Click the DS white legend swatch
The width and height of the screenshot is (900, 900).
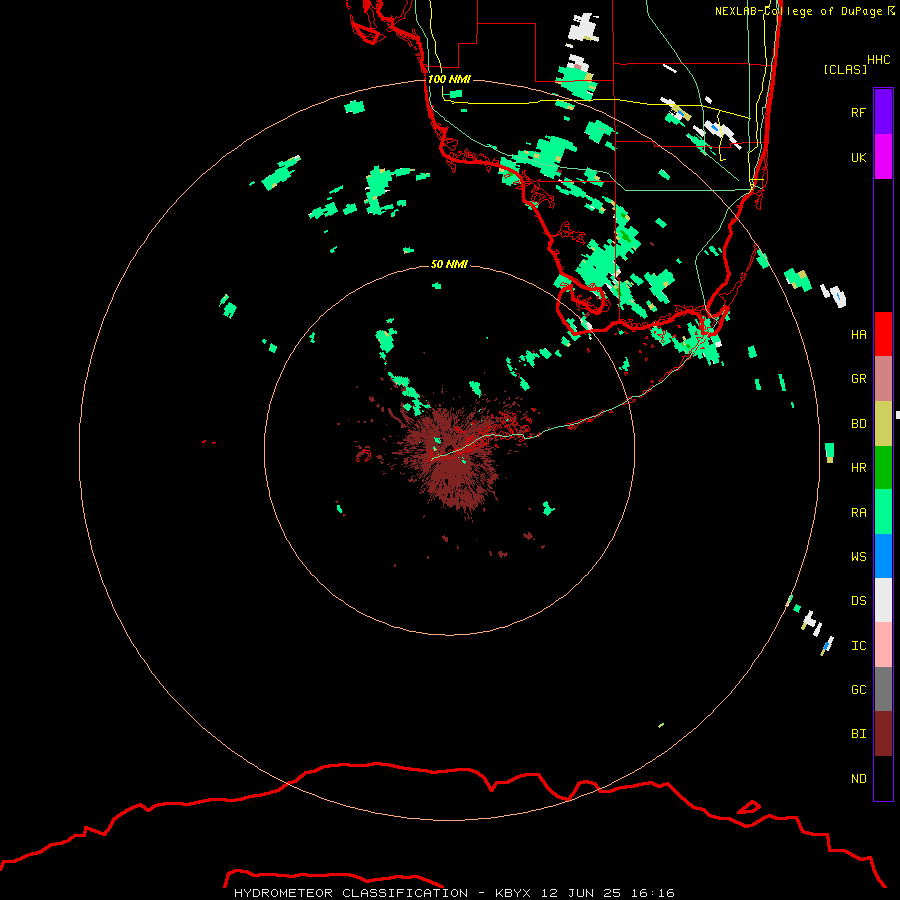tap(883, 600)
